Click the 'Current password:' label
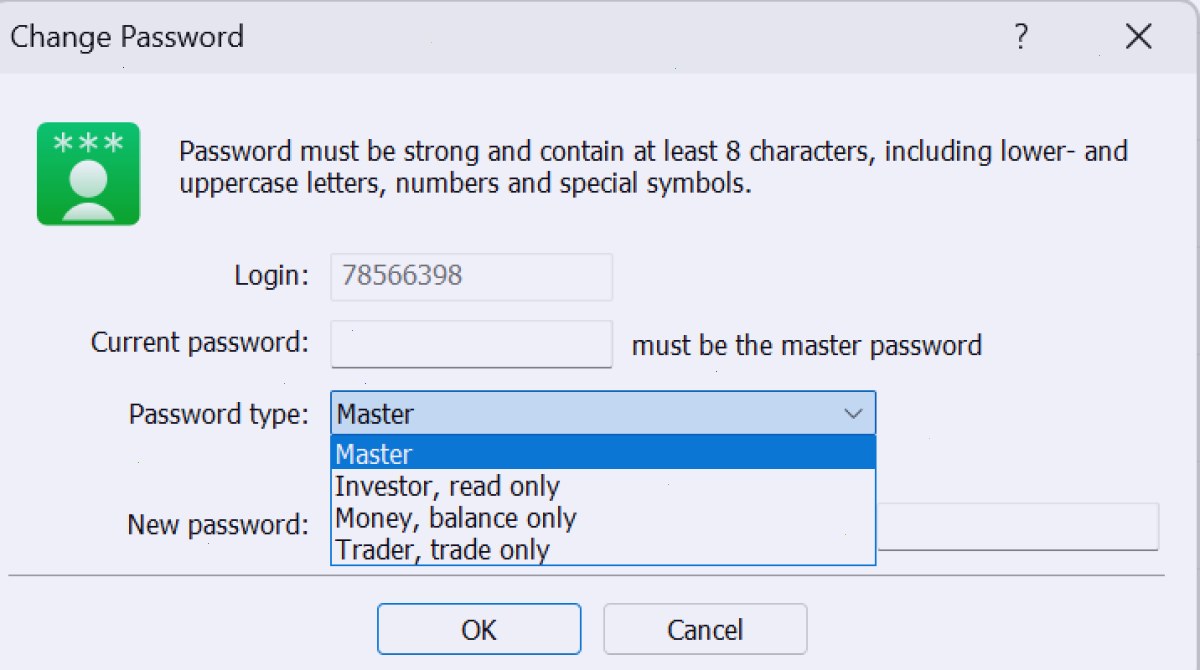This screenshot has height=670, width=1200. (x=200, y=343)
